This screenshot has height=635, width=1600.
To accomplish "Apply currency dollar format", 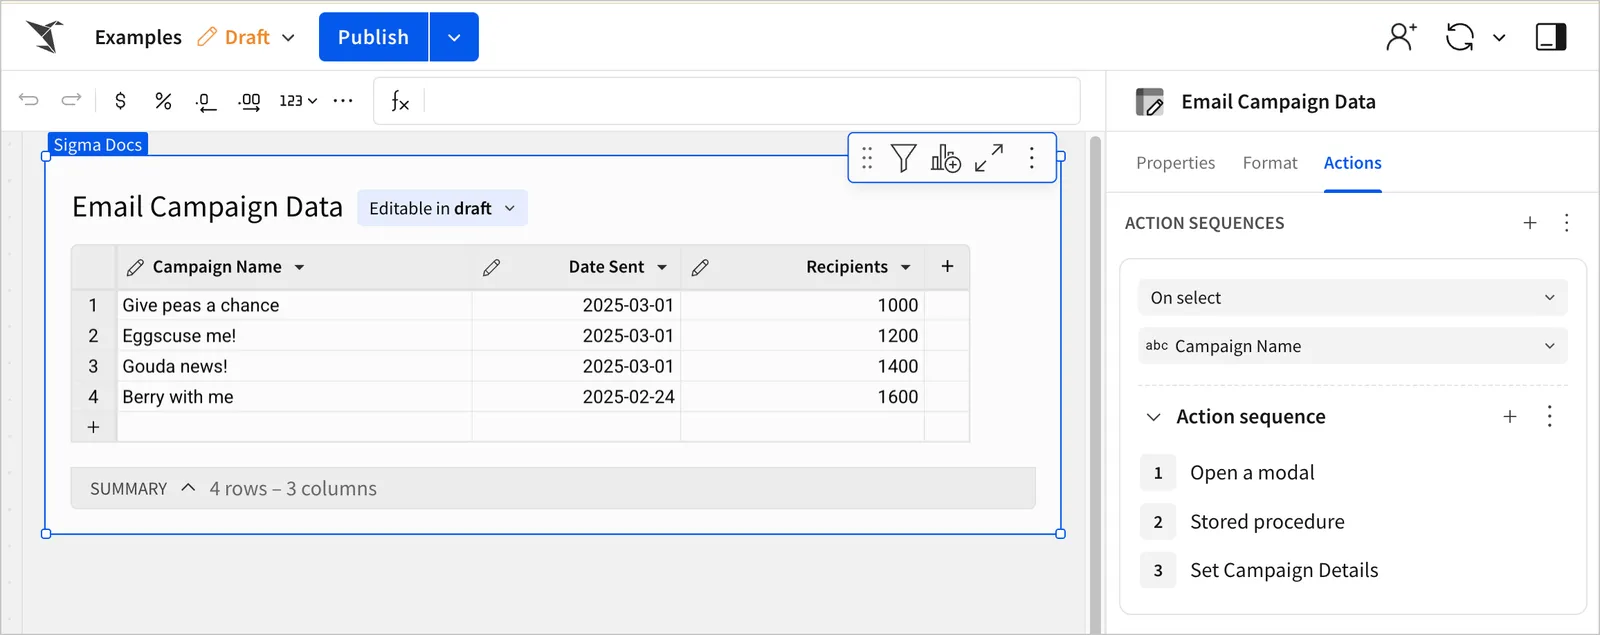I will point(120,100).
